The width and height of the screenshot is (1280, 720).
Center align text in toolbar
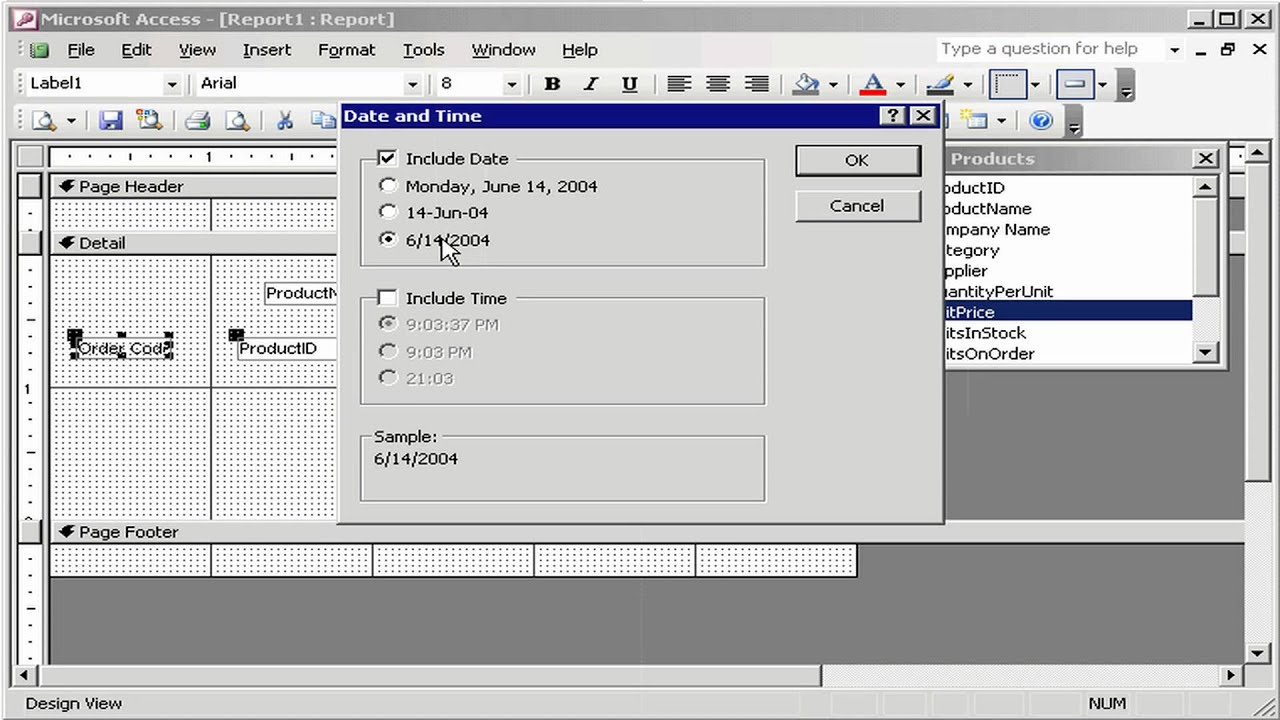(x=718, y=84)
